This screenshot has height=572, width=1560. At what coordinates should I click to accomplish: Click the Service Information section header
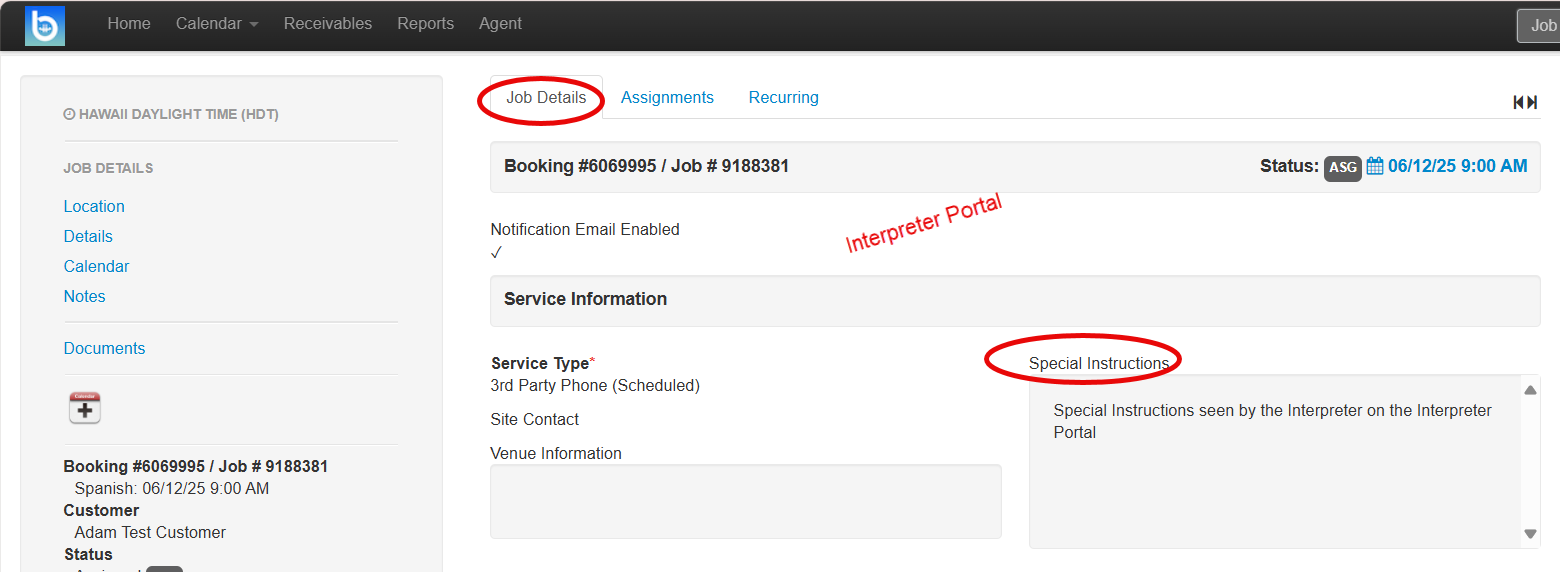(x=1015, y=300)
